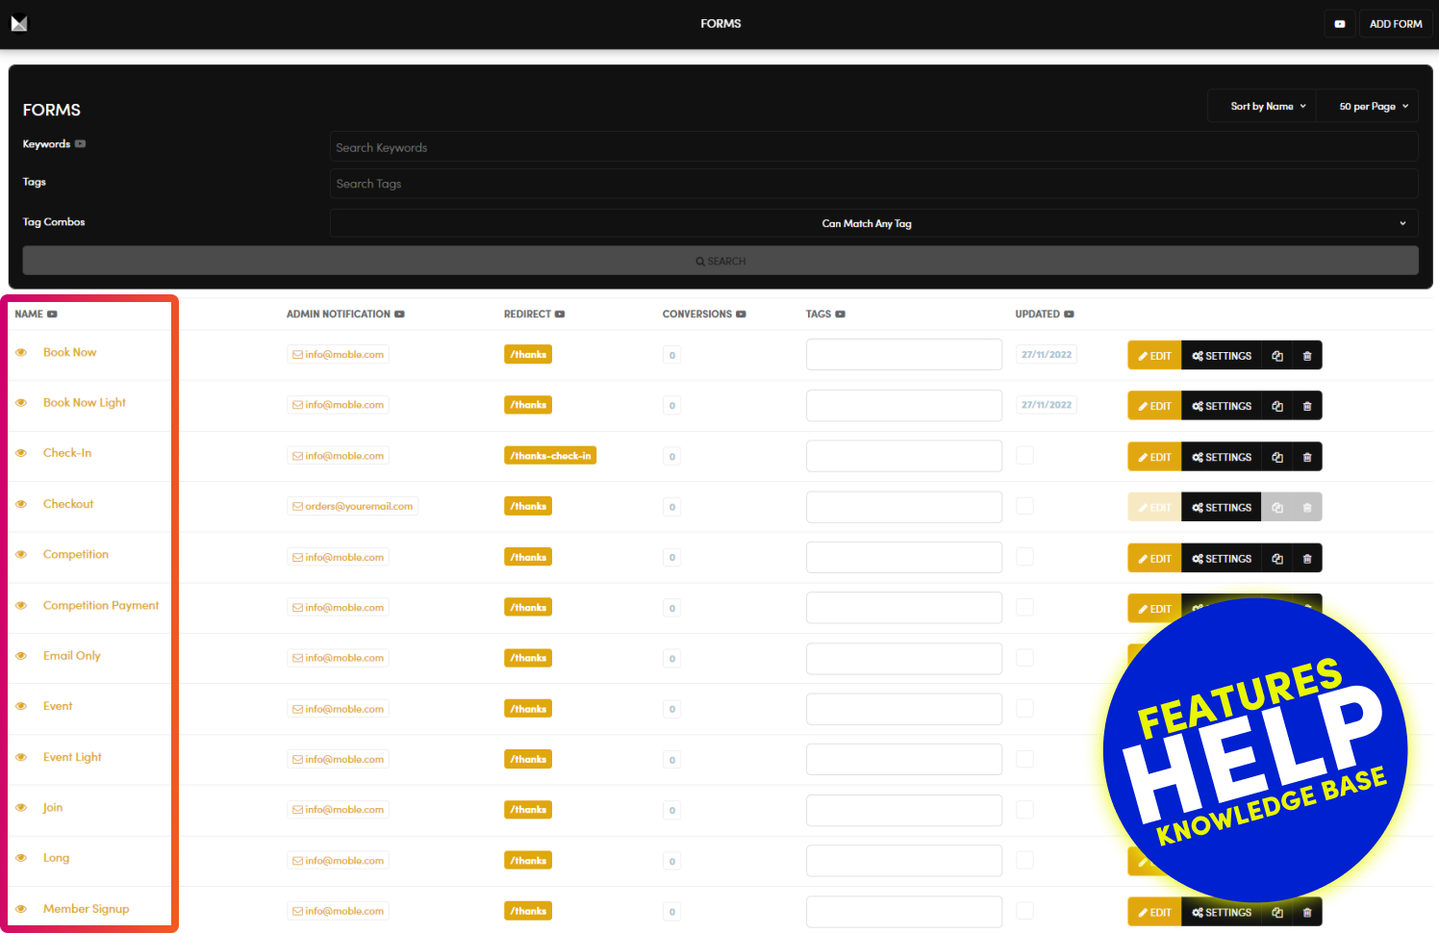Image resolution: width=1439 pixels, height=933 pixels.
Task: Toggle the eye icon beside Email Only
Action: click(21, 656)
